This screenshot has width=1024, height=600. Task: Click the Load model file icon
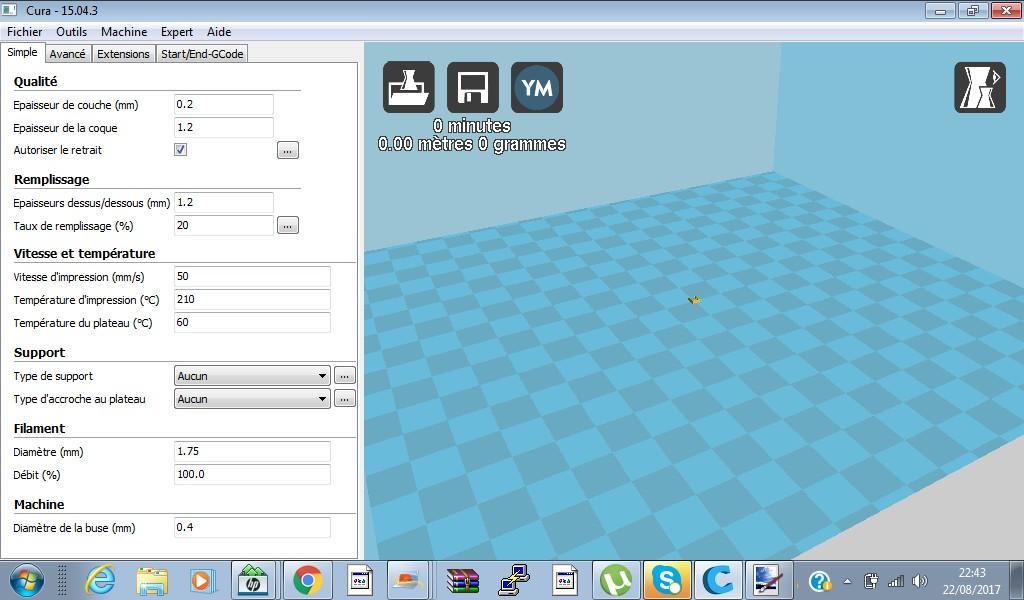click(x=408, y=87)
